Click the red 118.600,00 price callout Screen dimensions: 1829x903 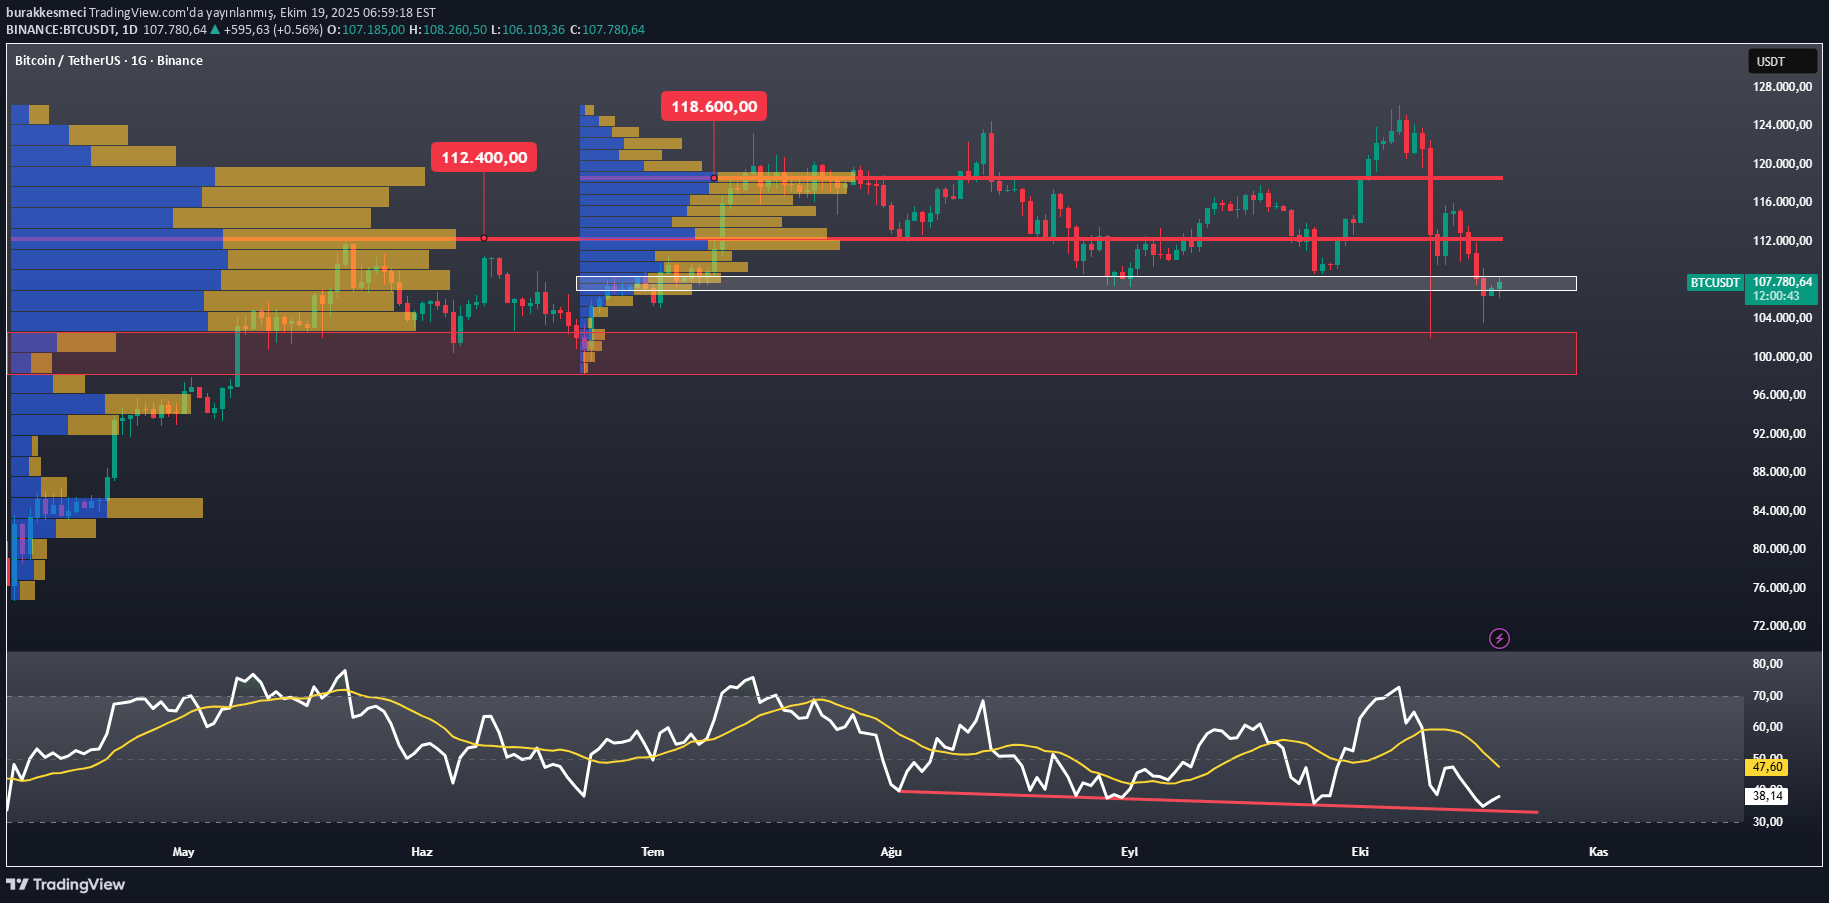click(713, 106)
